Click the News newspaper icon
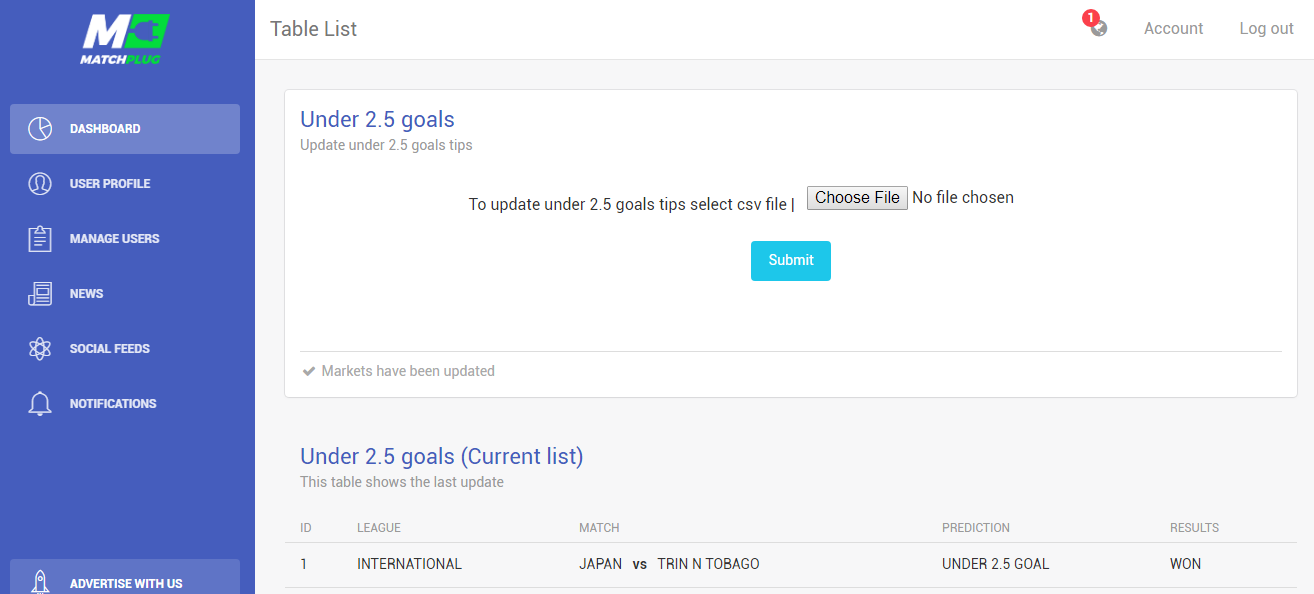This screenshot has width=1314, height=594. click(x=40, y=294)
